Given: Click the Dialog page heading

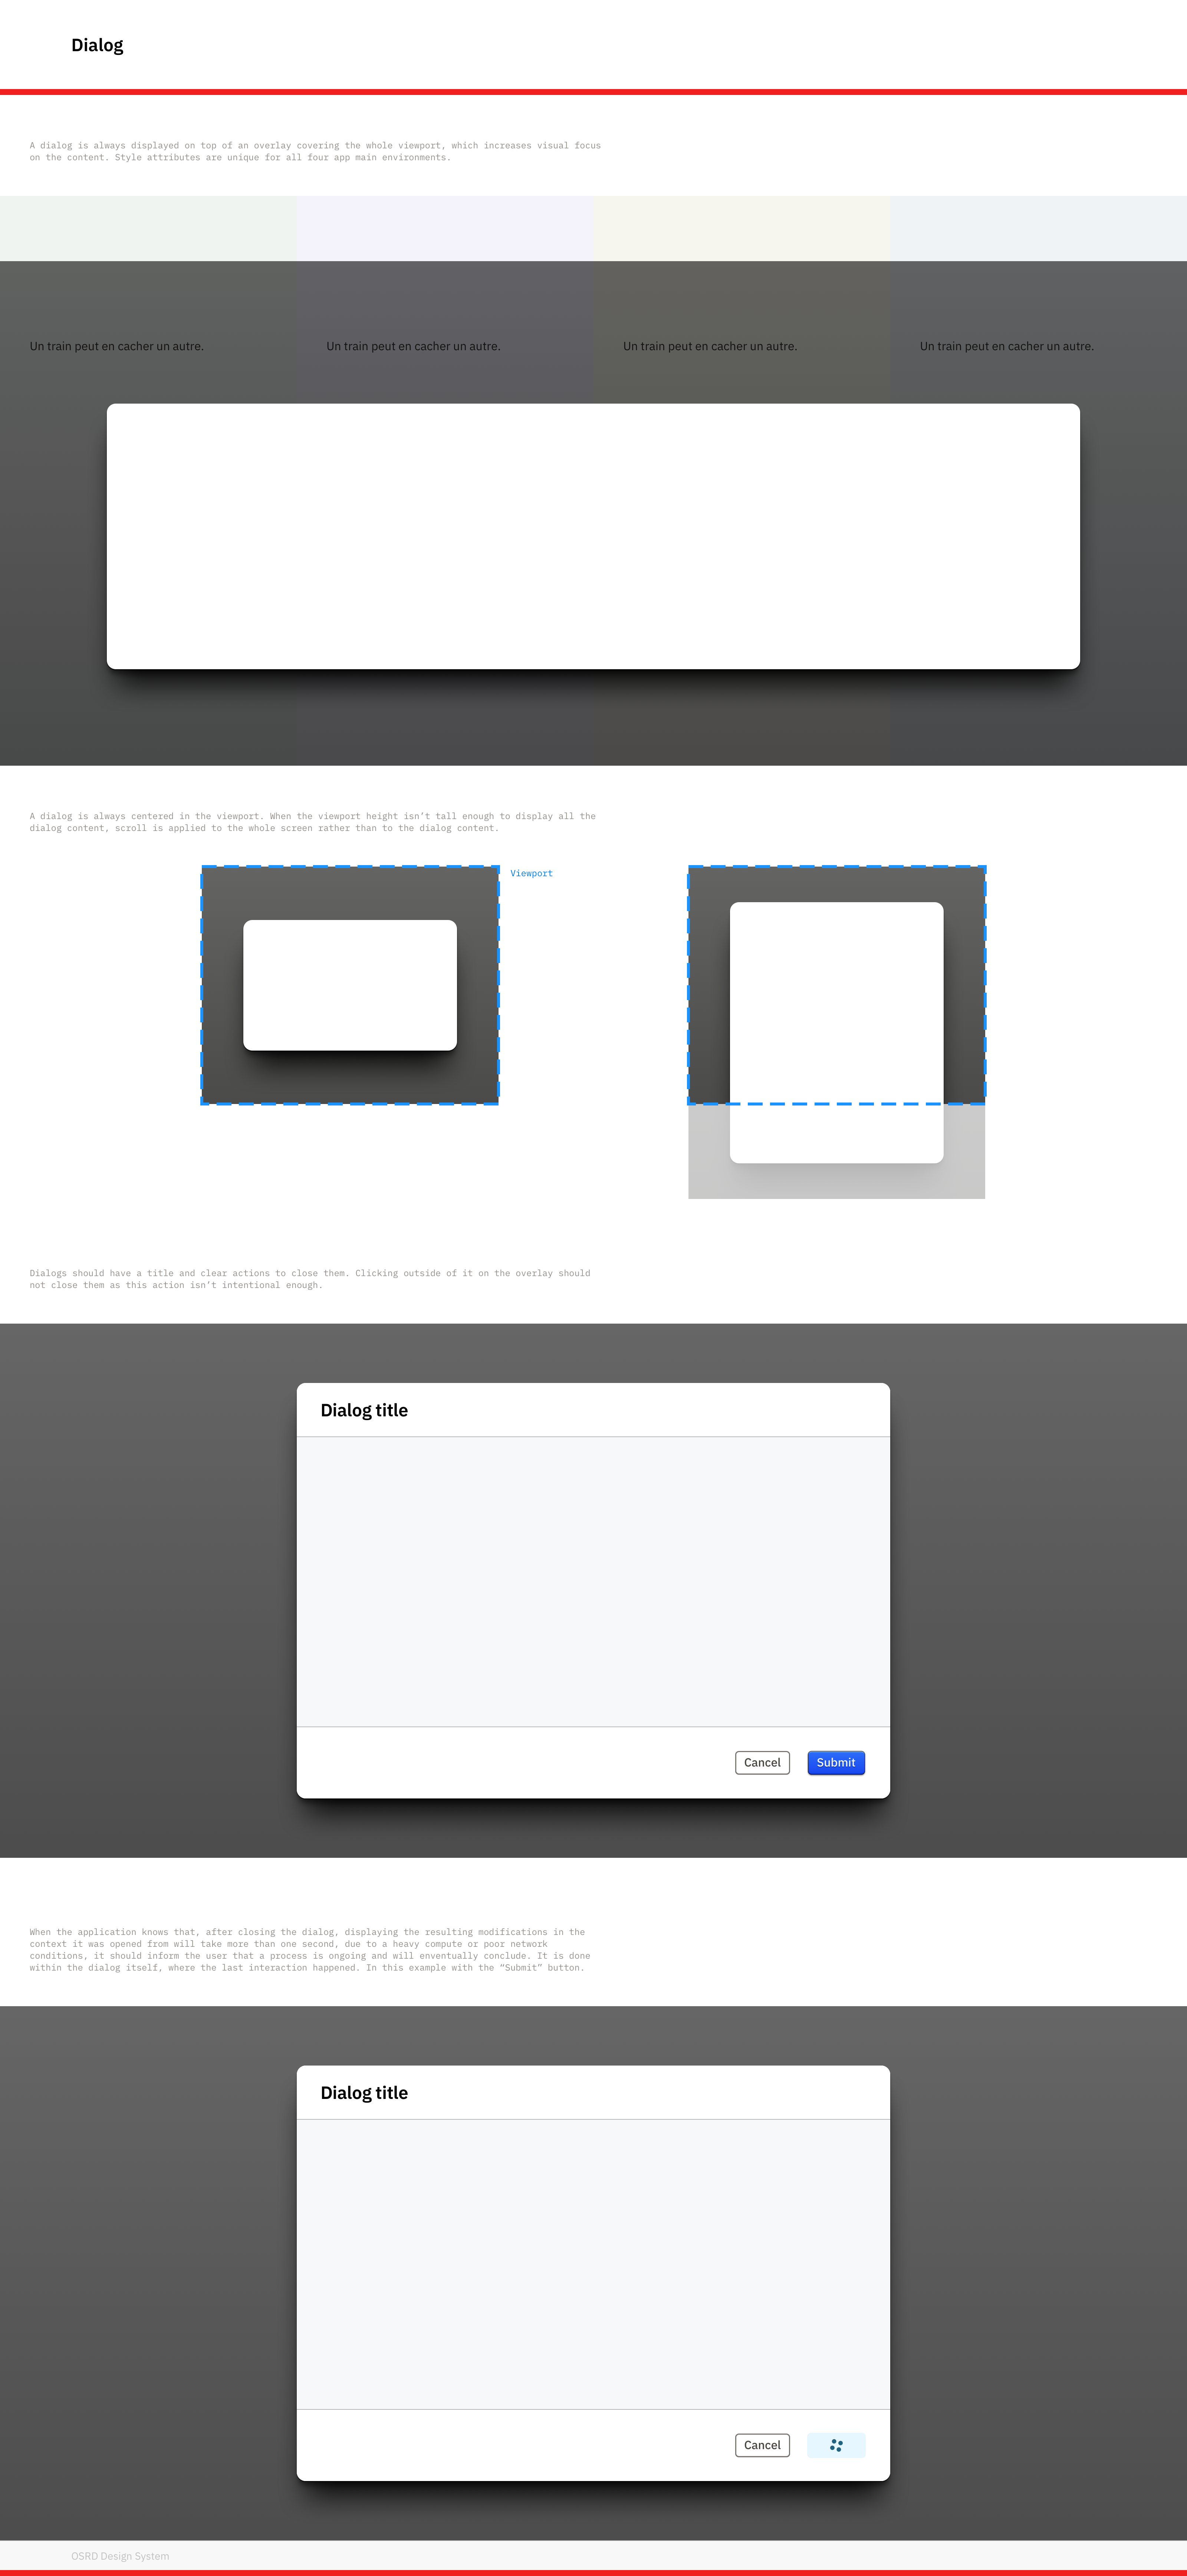Looking at the screenshot, I should tap(97, 45).
